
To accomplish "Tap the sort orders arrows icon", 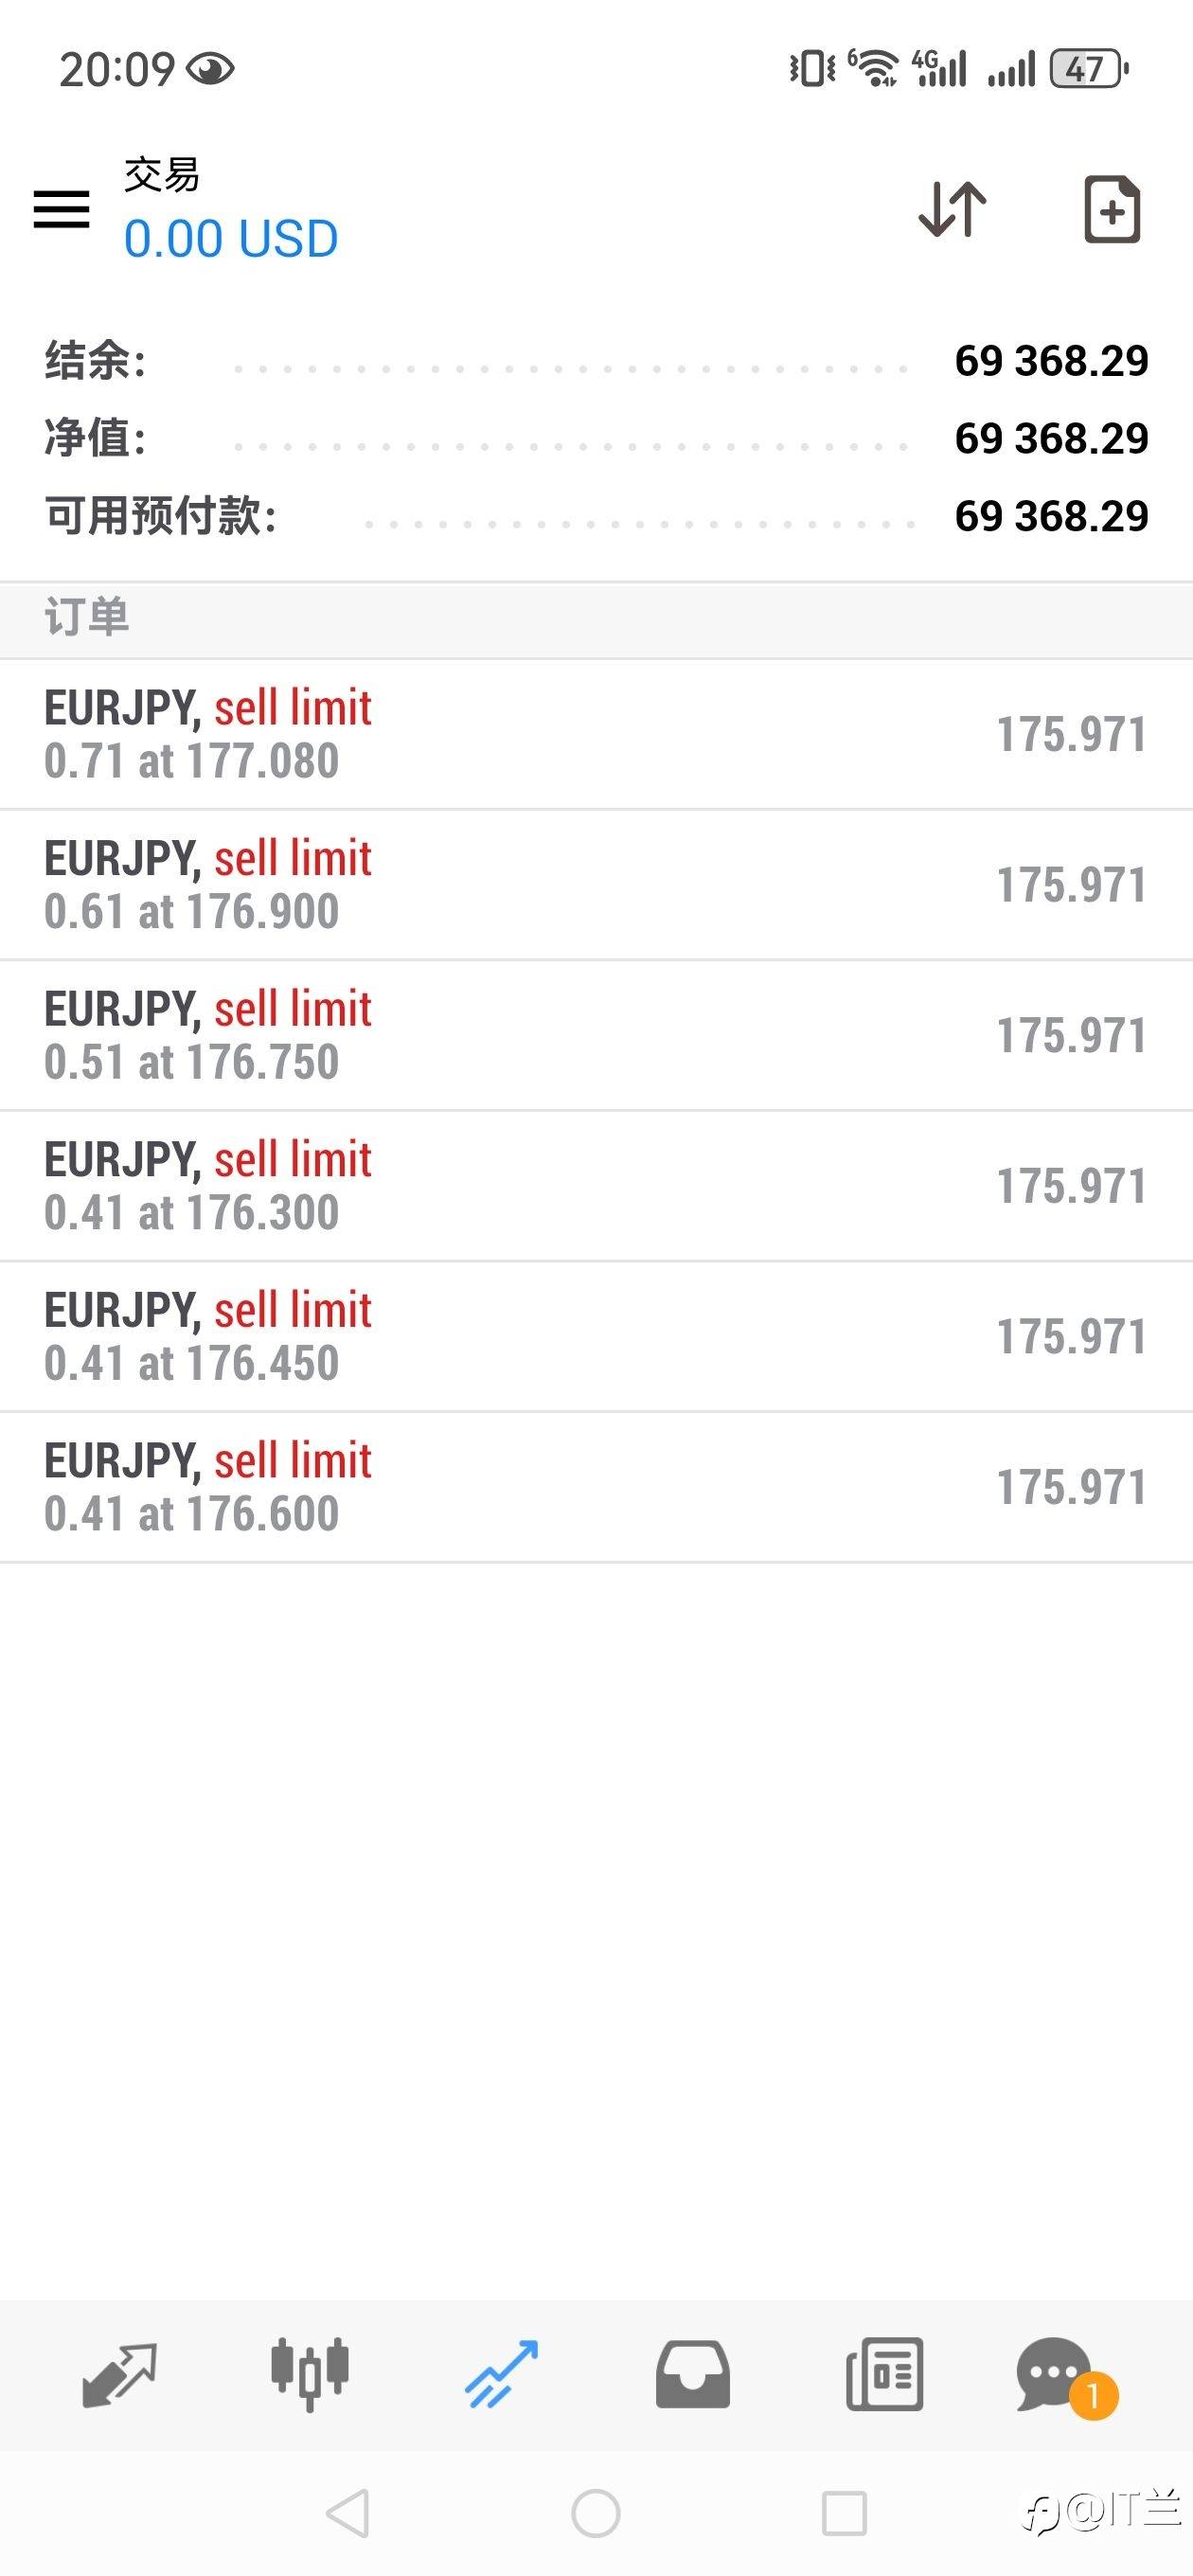I will [x=952, y=210].
